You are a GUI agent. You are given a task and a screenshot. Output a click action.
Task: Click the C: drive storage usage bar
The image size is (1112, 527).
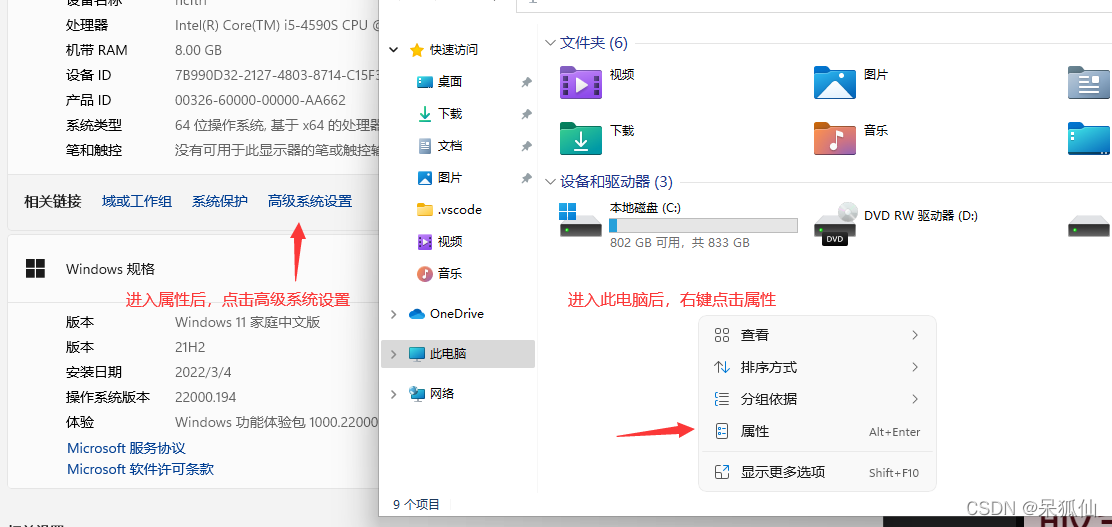[x=703, y=226]
